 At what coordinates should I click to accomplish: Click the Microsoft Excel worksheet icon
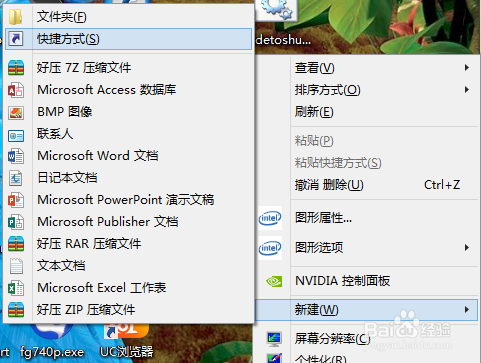[x=16, y=288]
